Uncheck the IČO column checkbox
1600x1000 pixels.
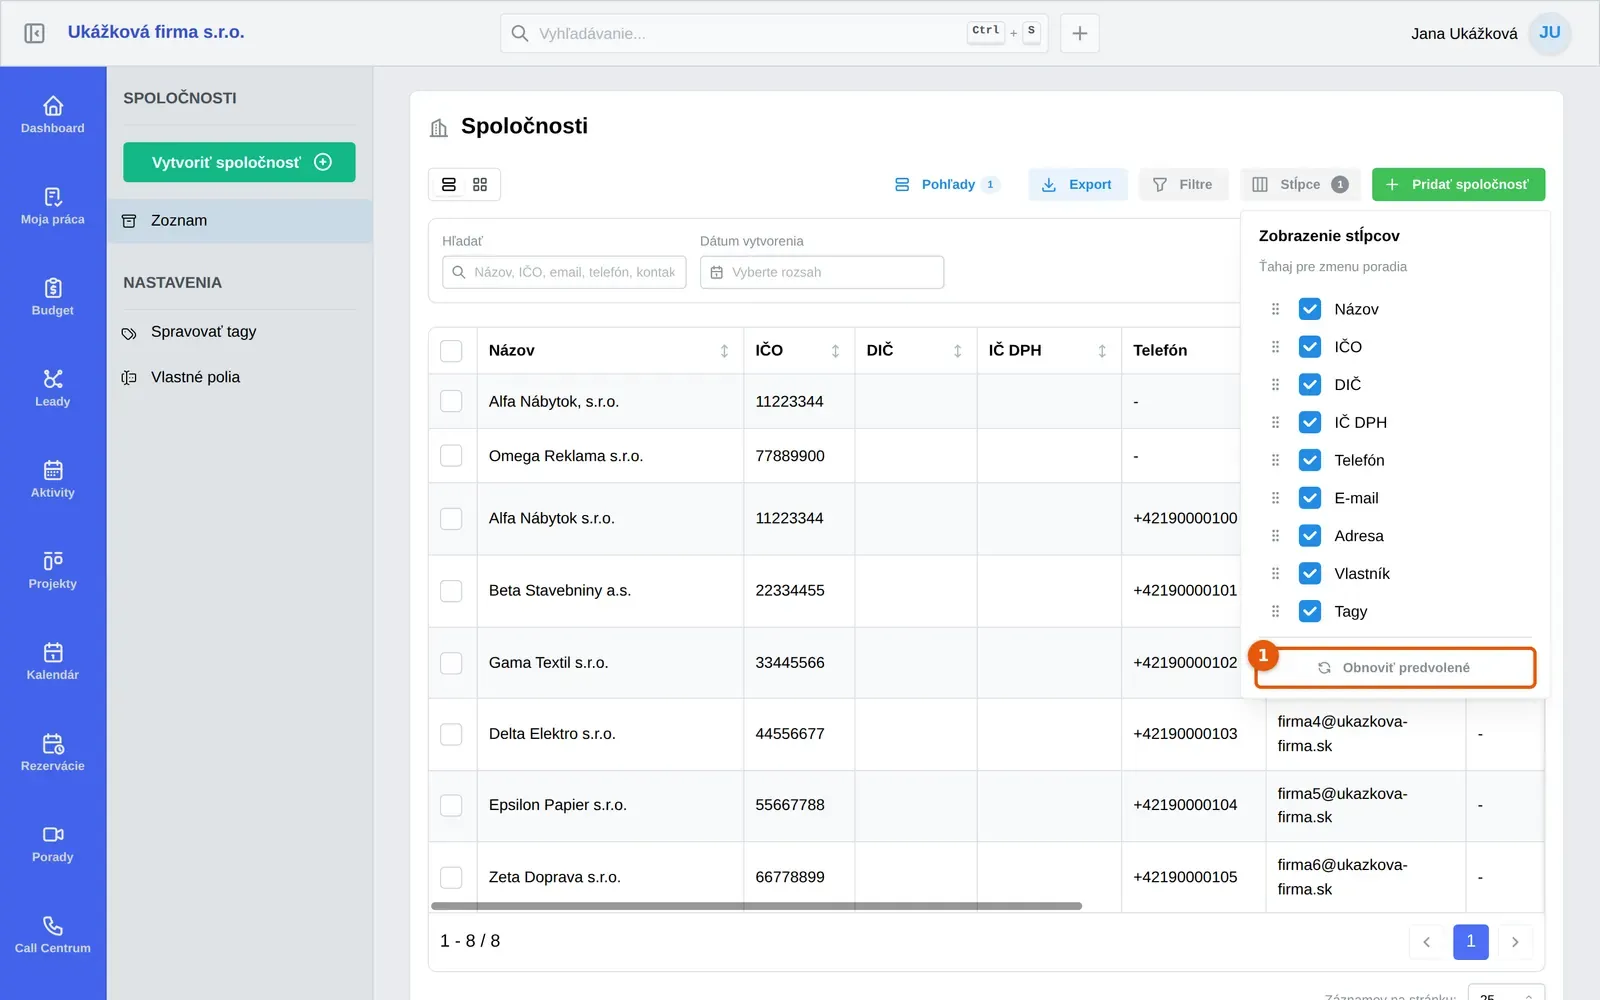click(1310, 347)
